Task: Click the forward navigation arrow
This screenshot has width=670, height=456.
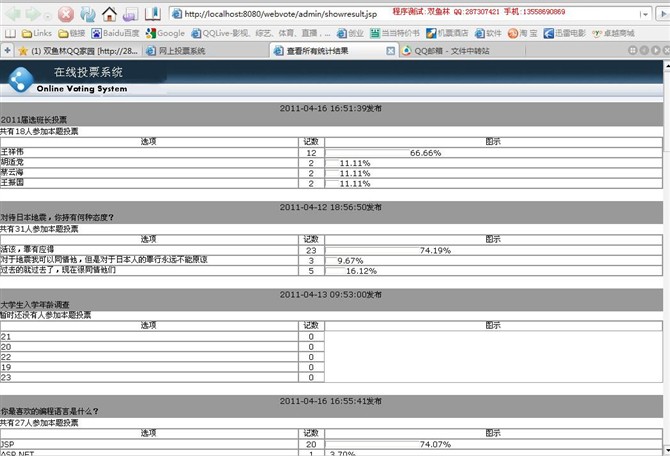Action: [x=32, y=14]
